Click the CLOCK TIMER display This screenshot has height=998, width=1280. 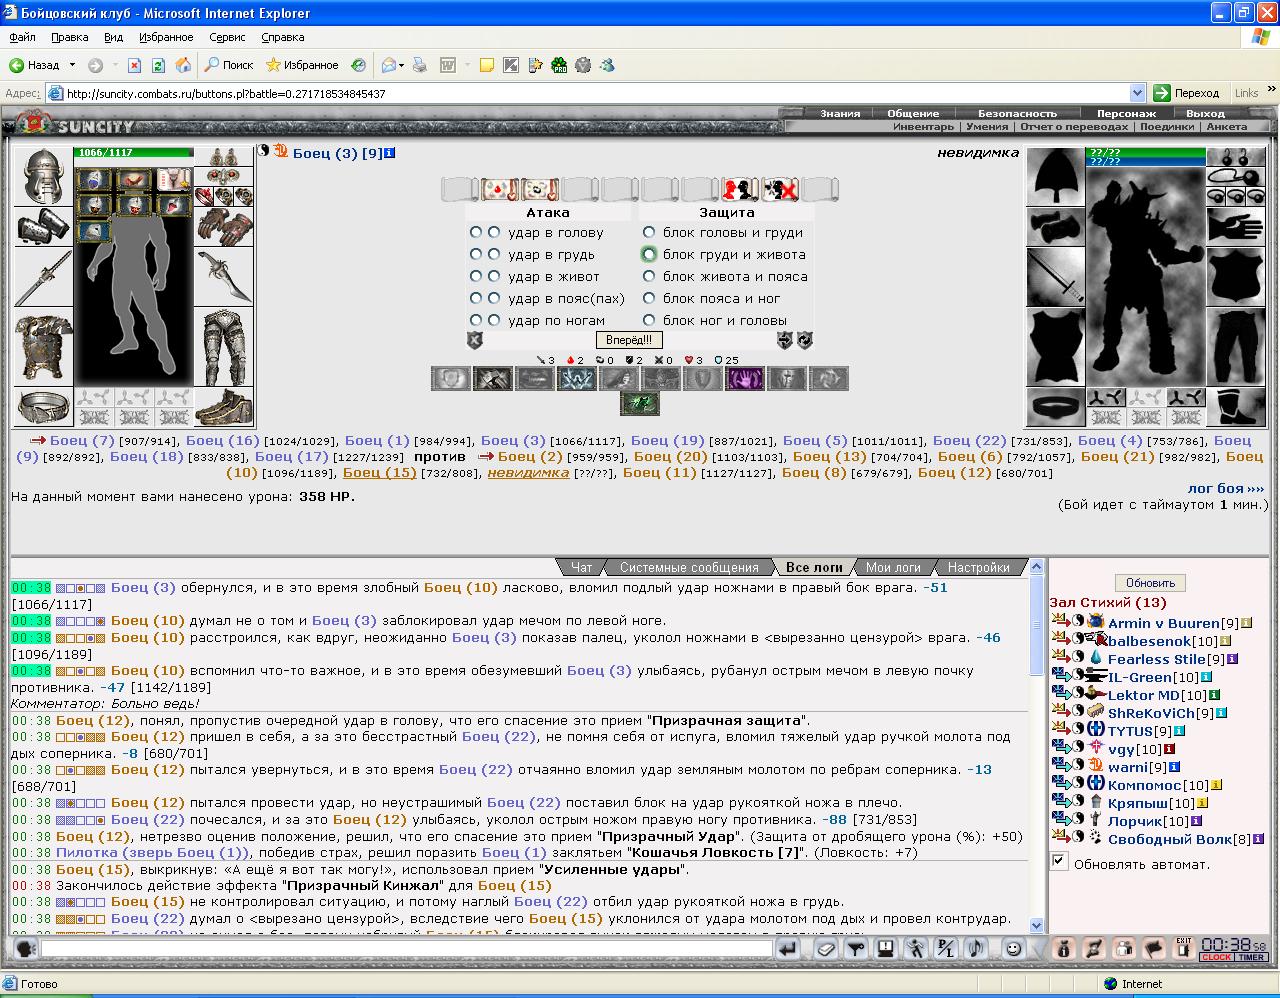pos(1234,948)
